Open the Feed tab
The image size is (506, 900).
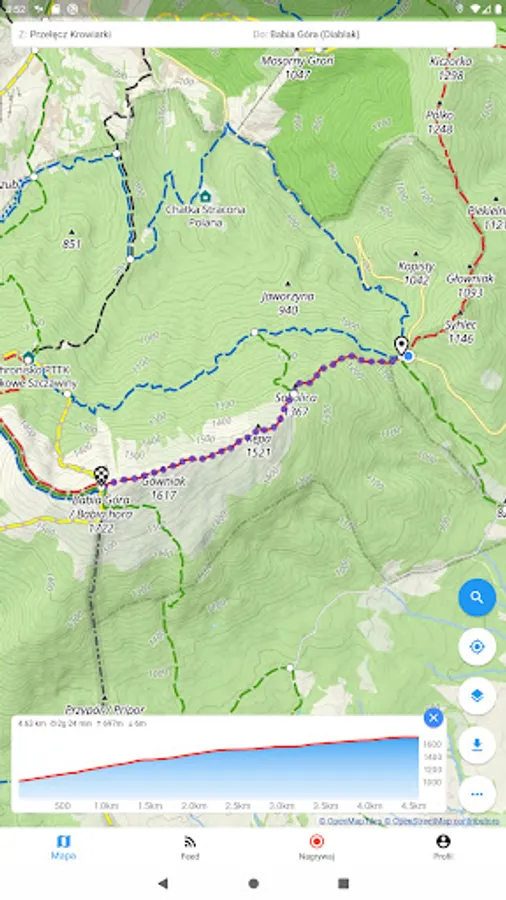[190, 848]
